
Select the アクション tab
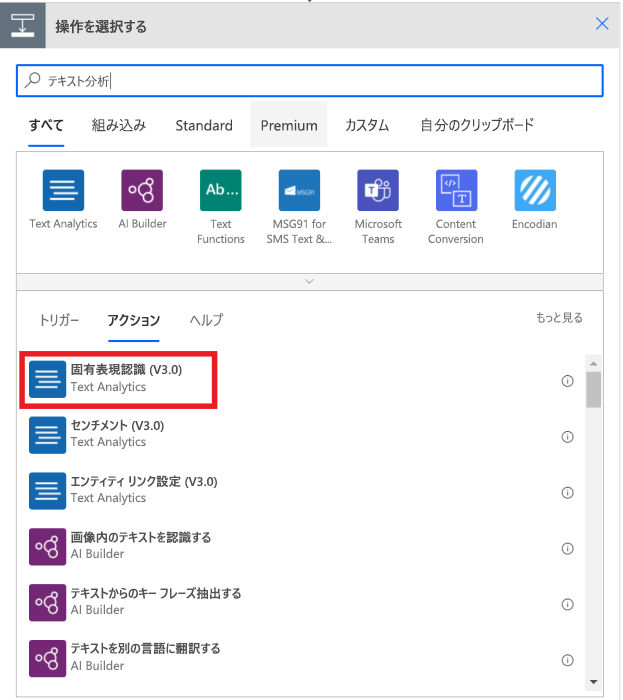click(x=133, y=320)
